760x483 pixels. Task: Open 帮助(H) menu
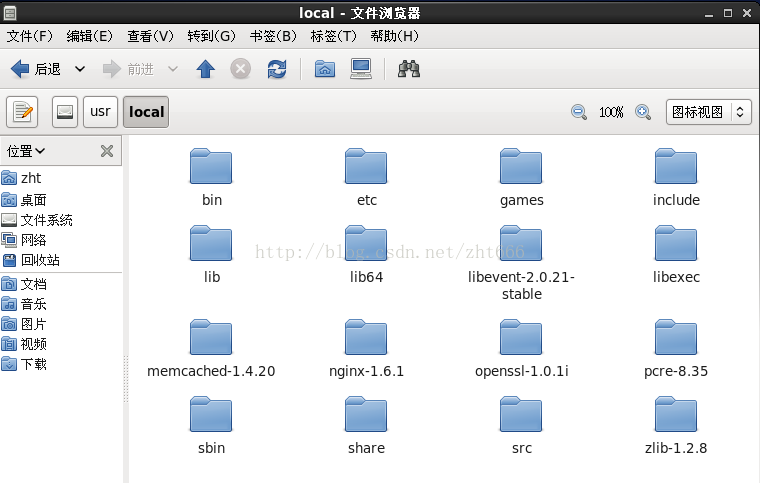point(395,36)
